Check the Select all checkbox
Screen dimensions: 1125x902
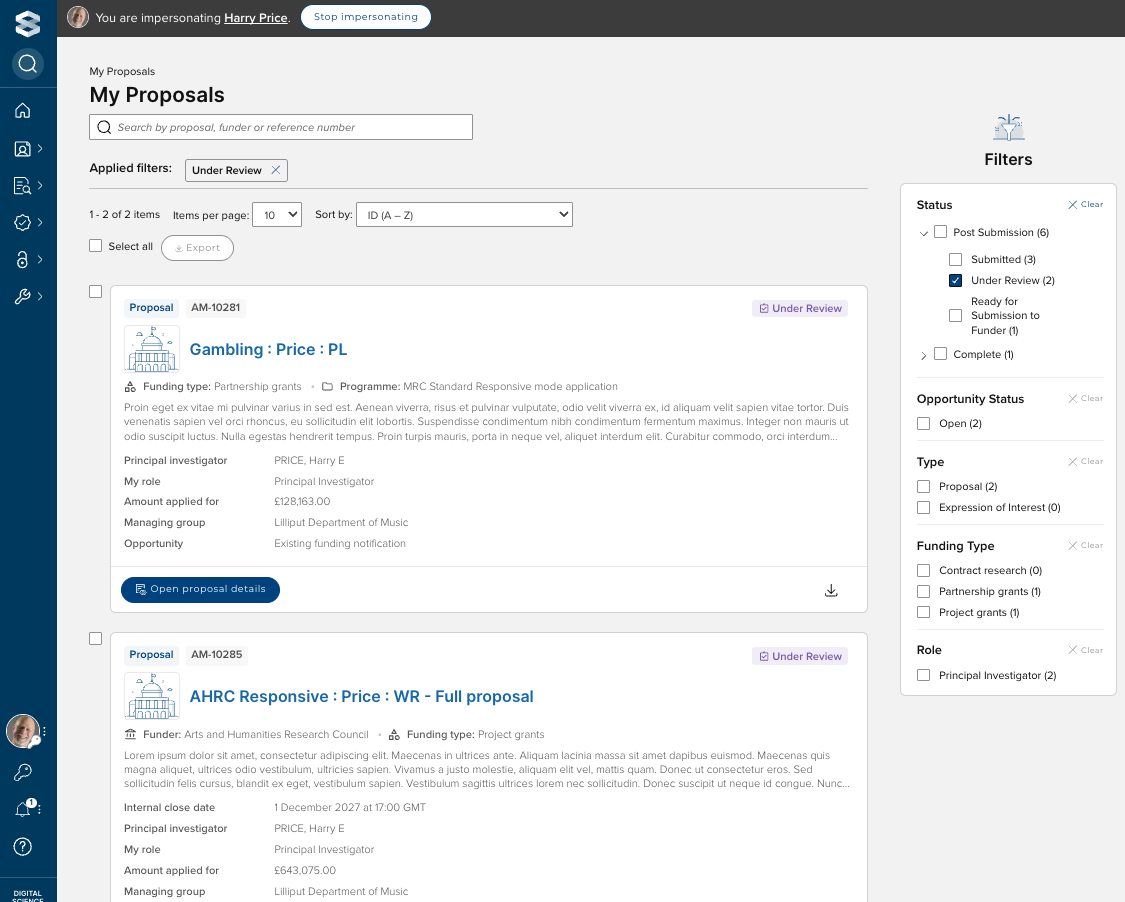point(96,246)
